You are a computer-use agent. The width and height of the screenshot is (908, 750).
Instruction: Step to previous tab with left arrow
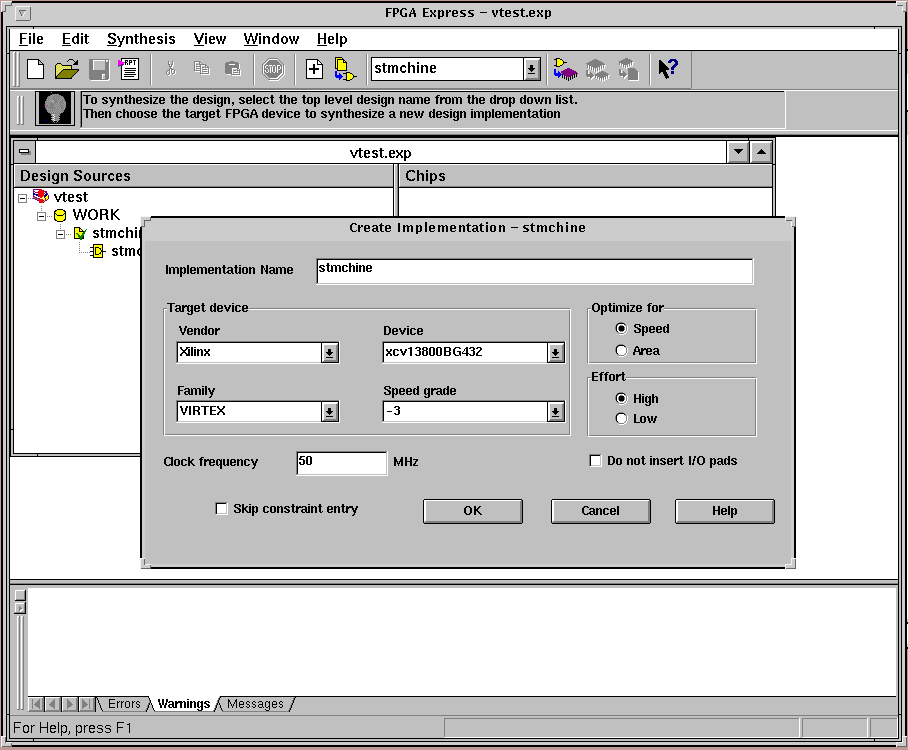pos(52,704)
